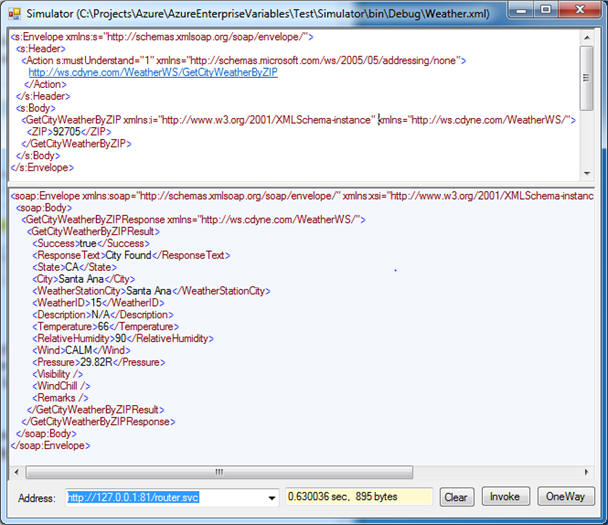Minimize the Simulator window
This screenshot has height=525, width=608.
521,10
